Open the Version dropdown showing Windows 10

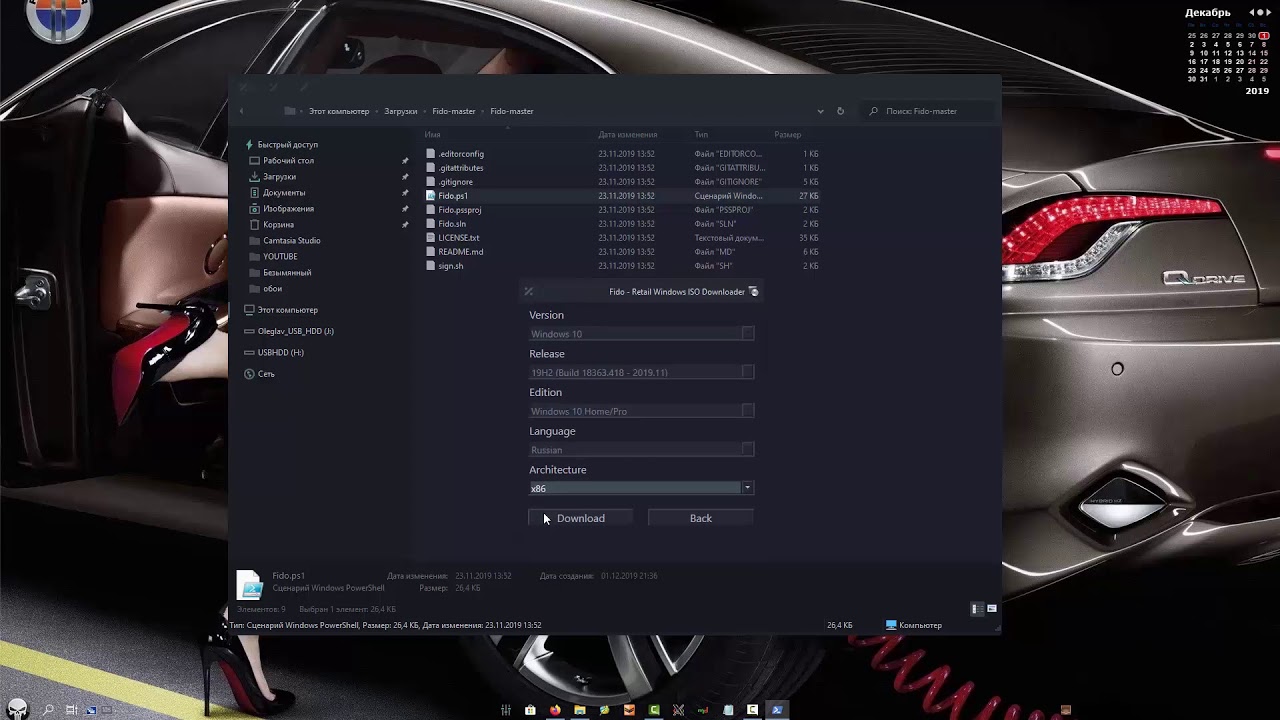641,334
